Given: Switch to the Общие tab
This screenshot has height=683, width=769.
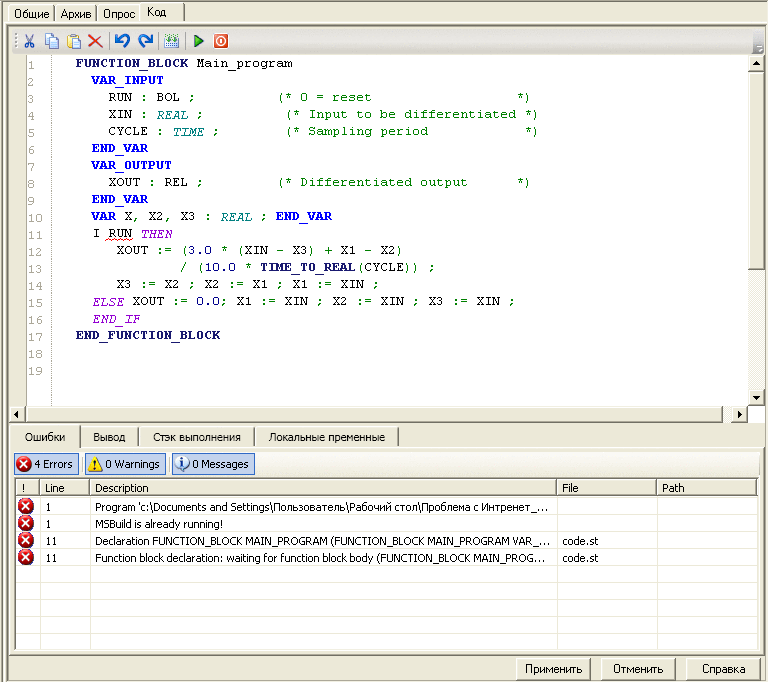Looking at the screenshot, I should (x=31, y=14).
